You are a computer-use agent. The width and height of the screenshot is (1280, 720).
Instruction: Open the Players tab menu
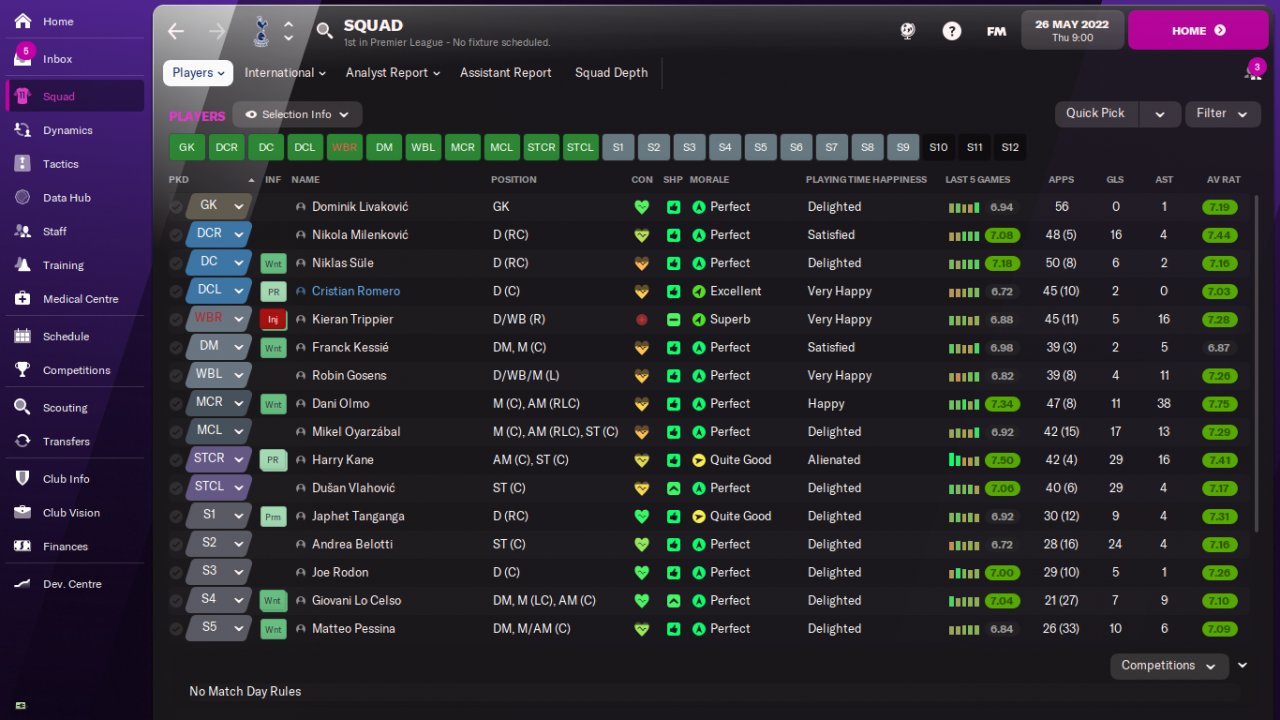198,73
